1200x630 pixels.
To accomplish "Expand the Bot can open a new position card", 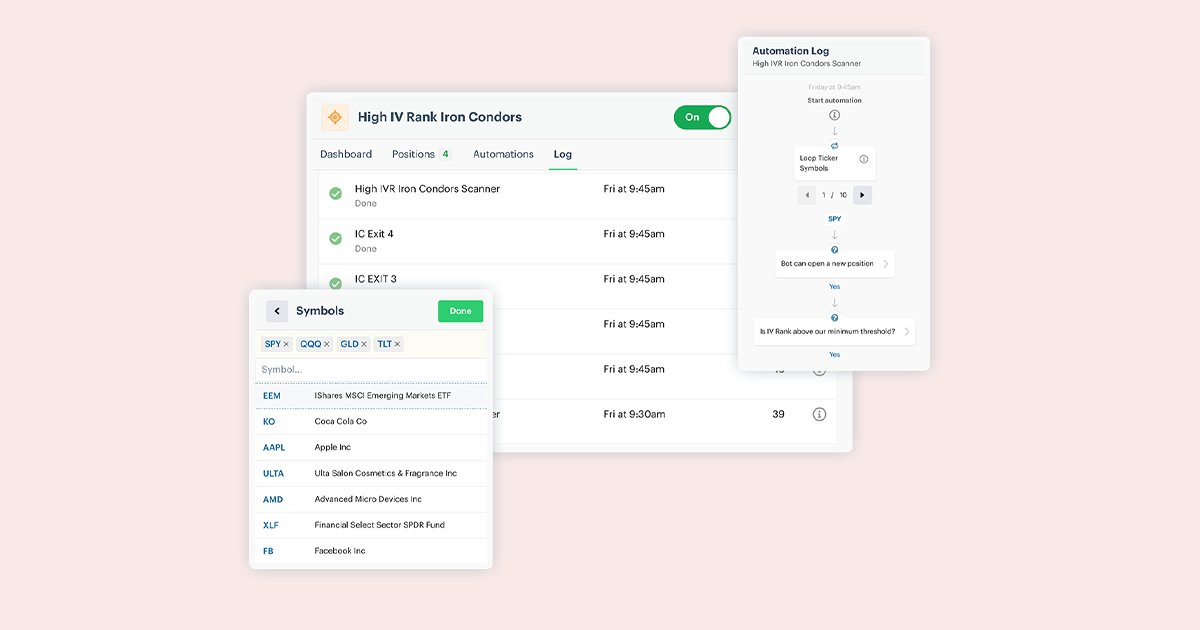I will 887,264.
